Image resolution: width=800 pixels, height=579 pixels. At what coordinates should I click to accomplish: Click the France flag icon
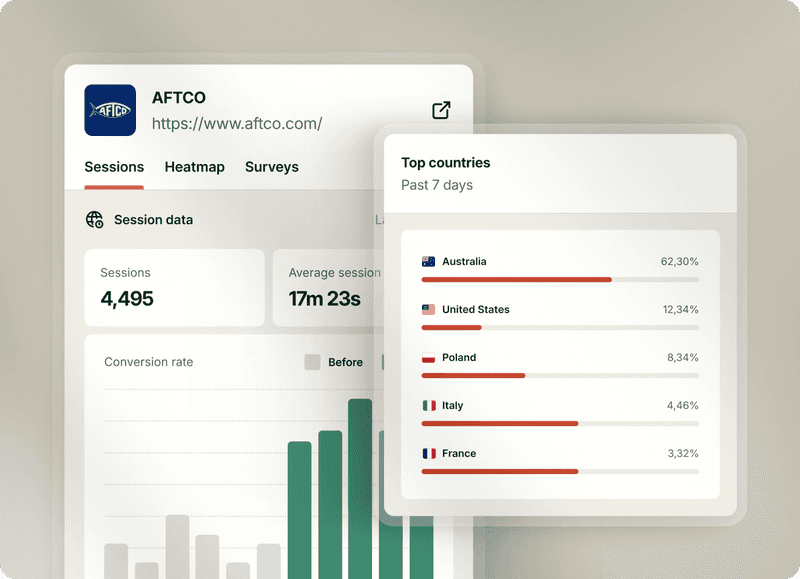click(428, 454)
